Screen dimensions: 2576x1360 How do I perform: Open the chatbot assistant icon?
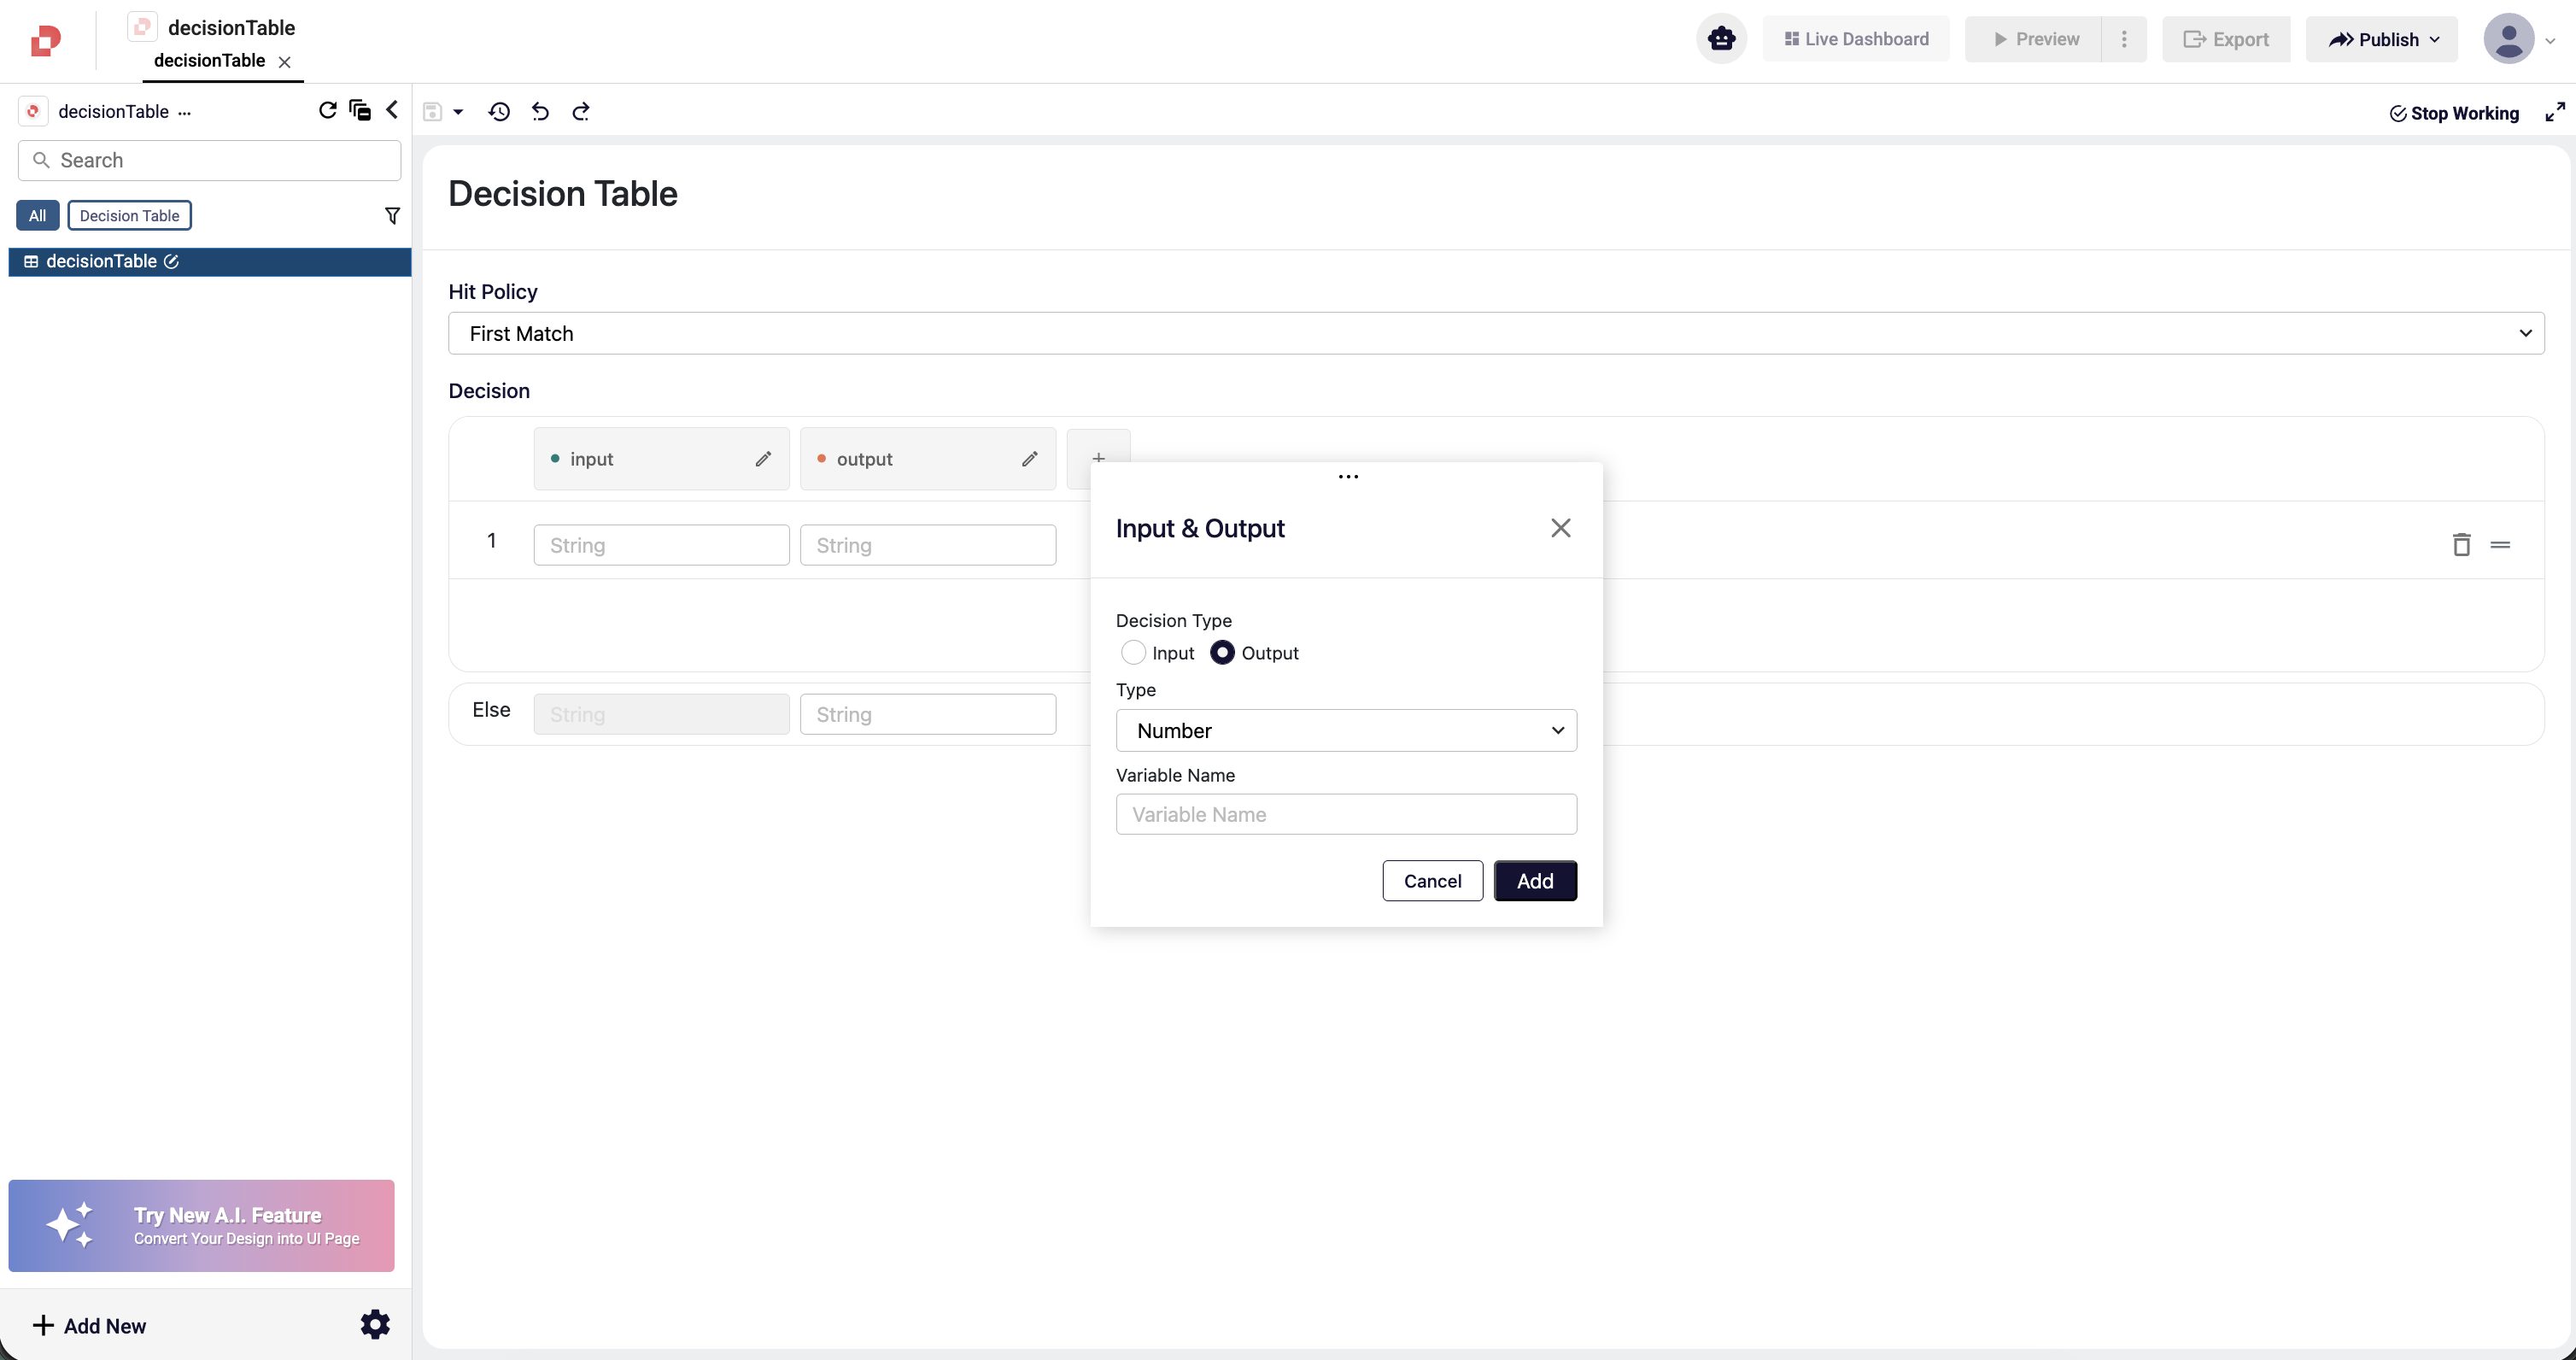(x=1721, y=39)
